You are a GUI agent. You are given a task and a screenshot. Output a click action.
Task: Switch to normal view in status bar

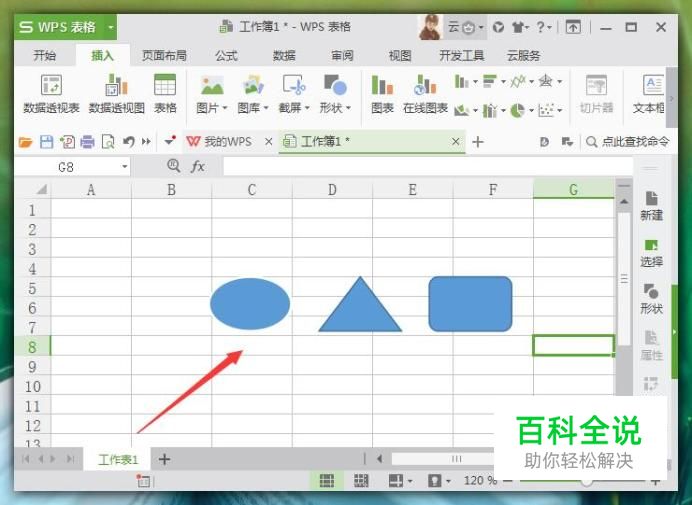[x=327, y=481]
